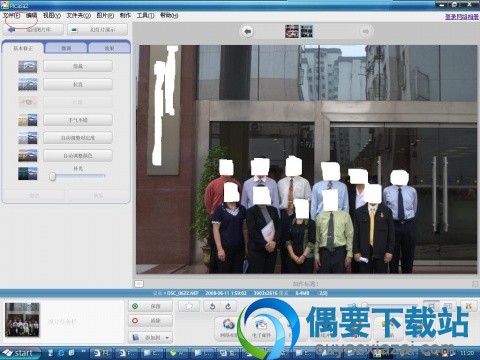Go back to the picture library
This screenshot has height=360, width=480.
[33, 30]
